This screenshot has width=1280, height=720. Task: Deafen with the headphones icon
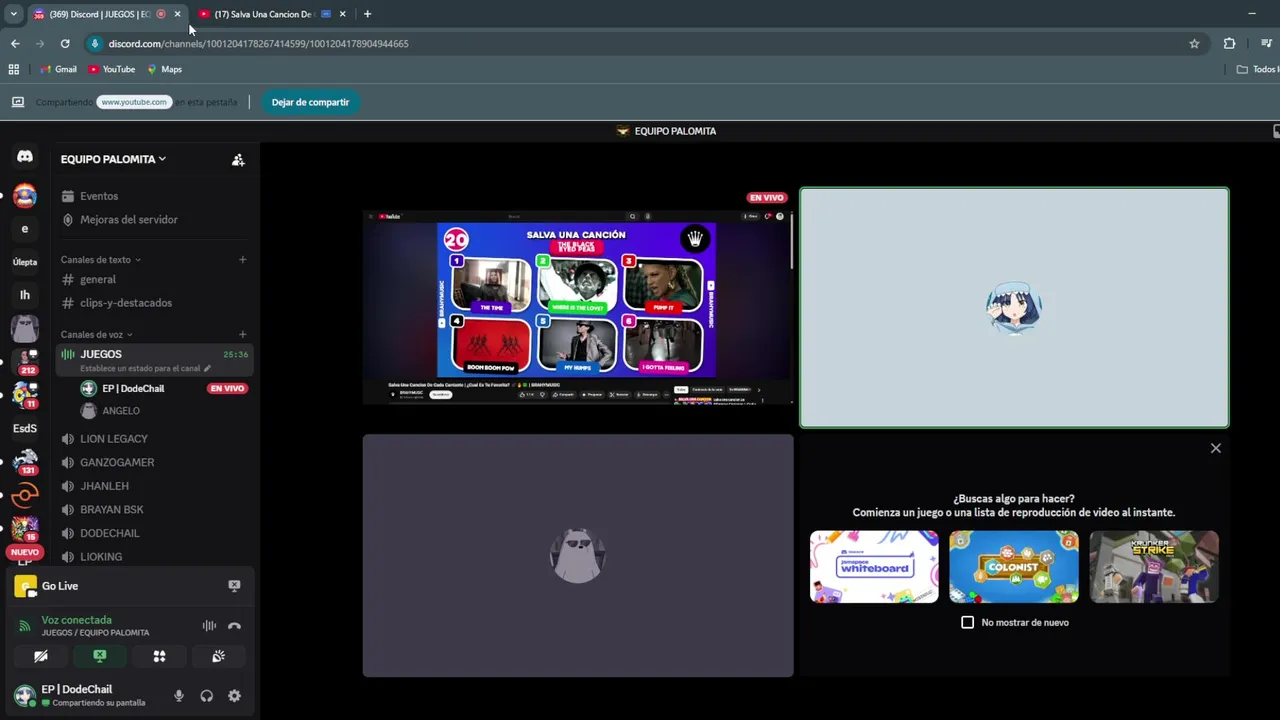207,696
